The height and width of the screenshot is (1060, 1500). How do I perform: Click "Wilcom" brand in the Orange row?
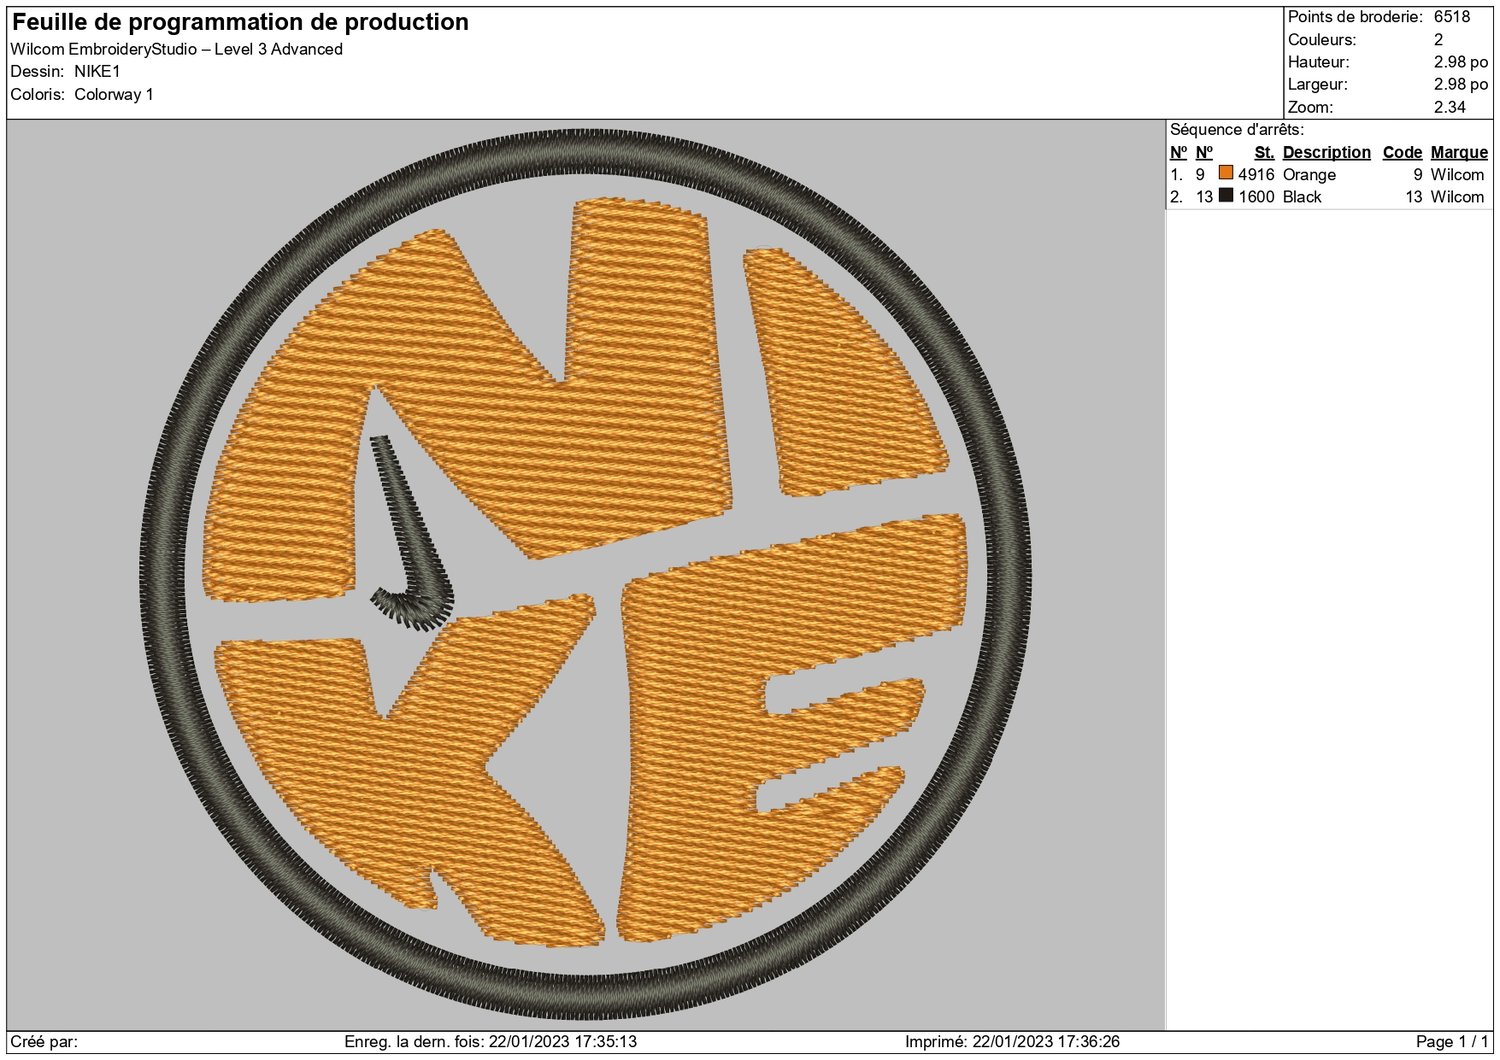point(1457,174)
